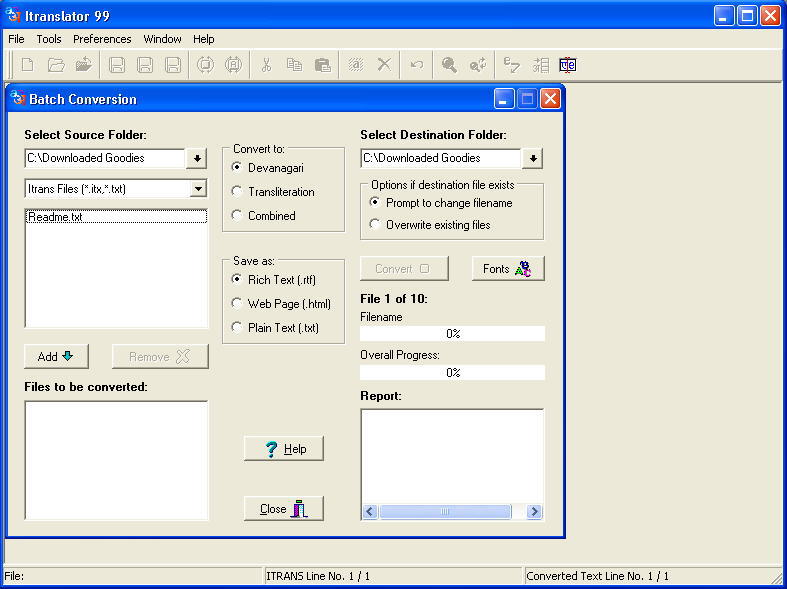
Task: Open the File menu
Action: point(16,39)
